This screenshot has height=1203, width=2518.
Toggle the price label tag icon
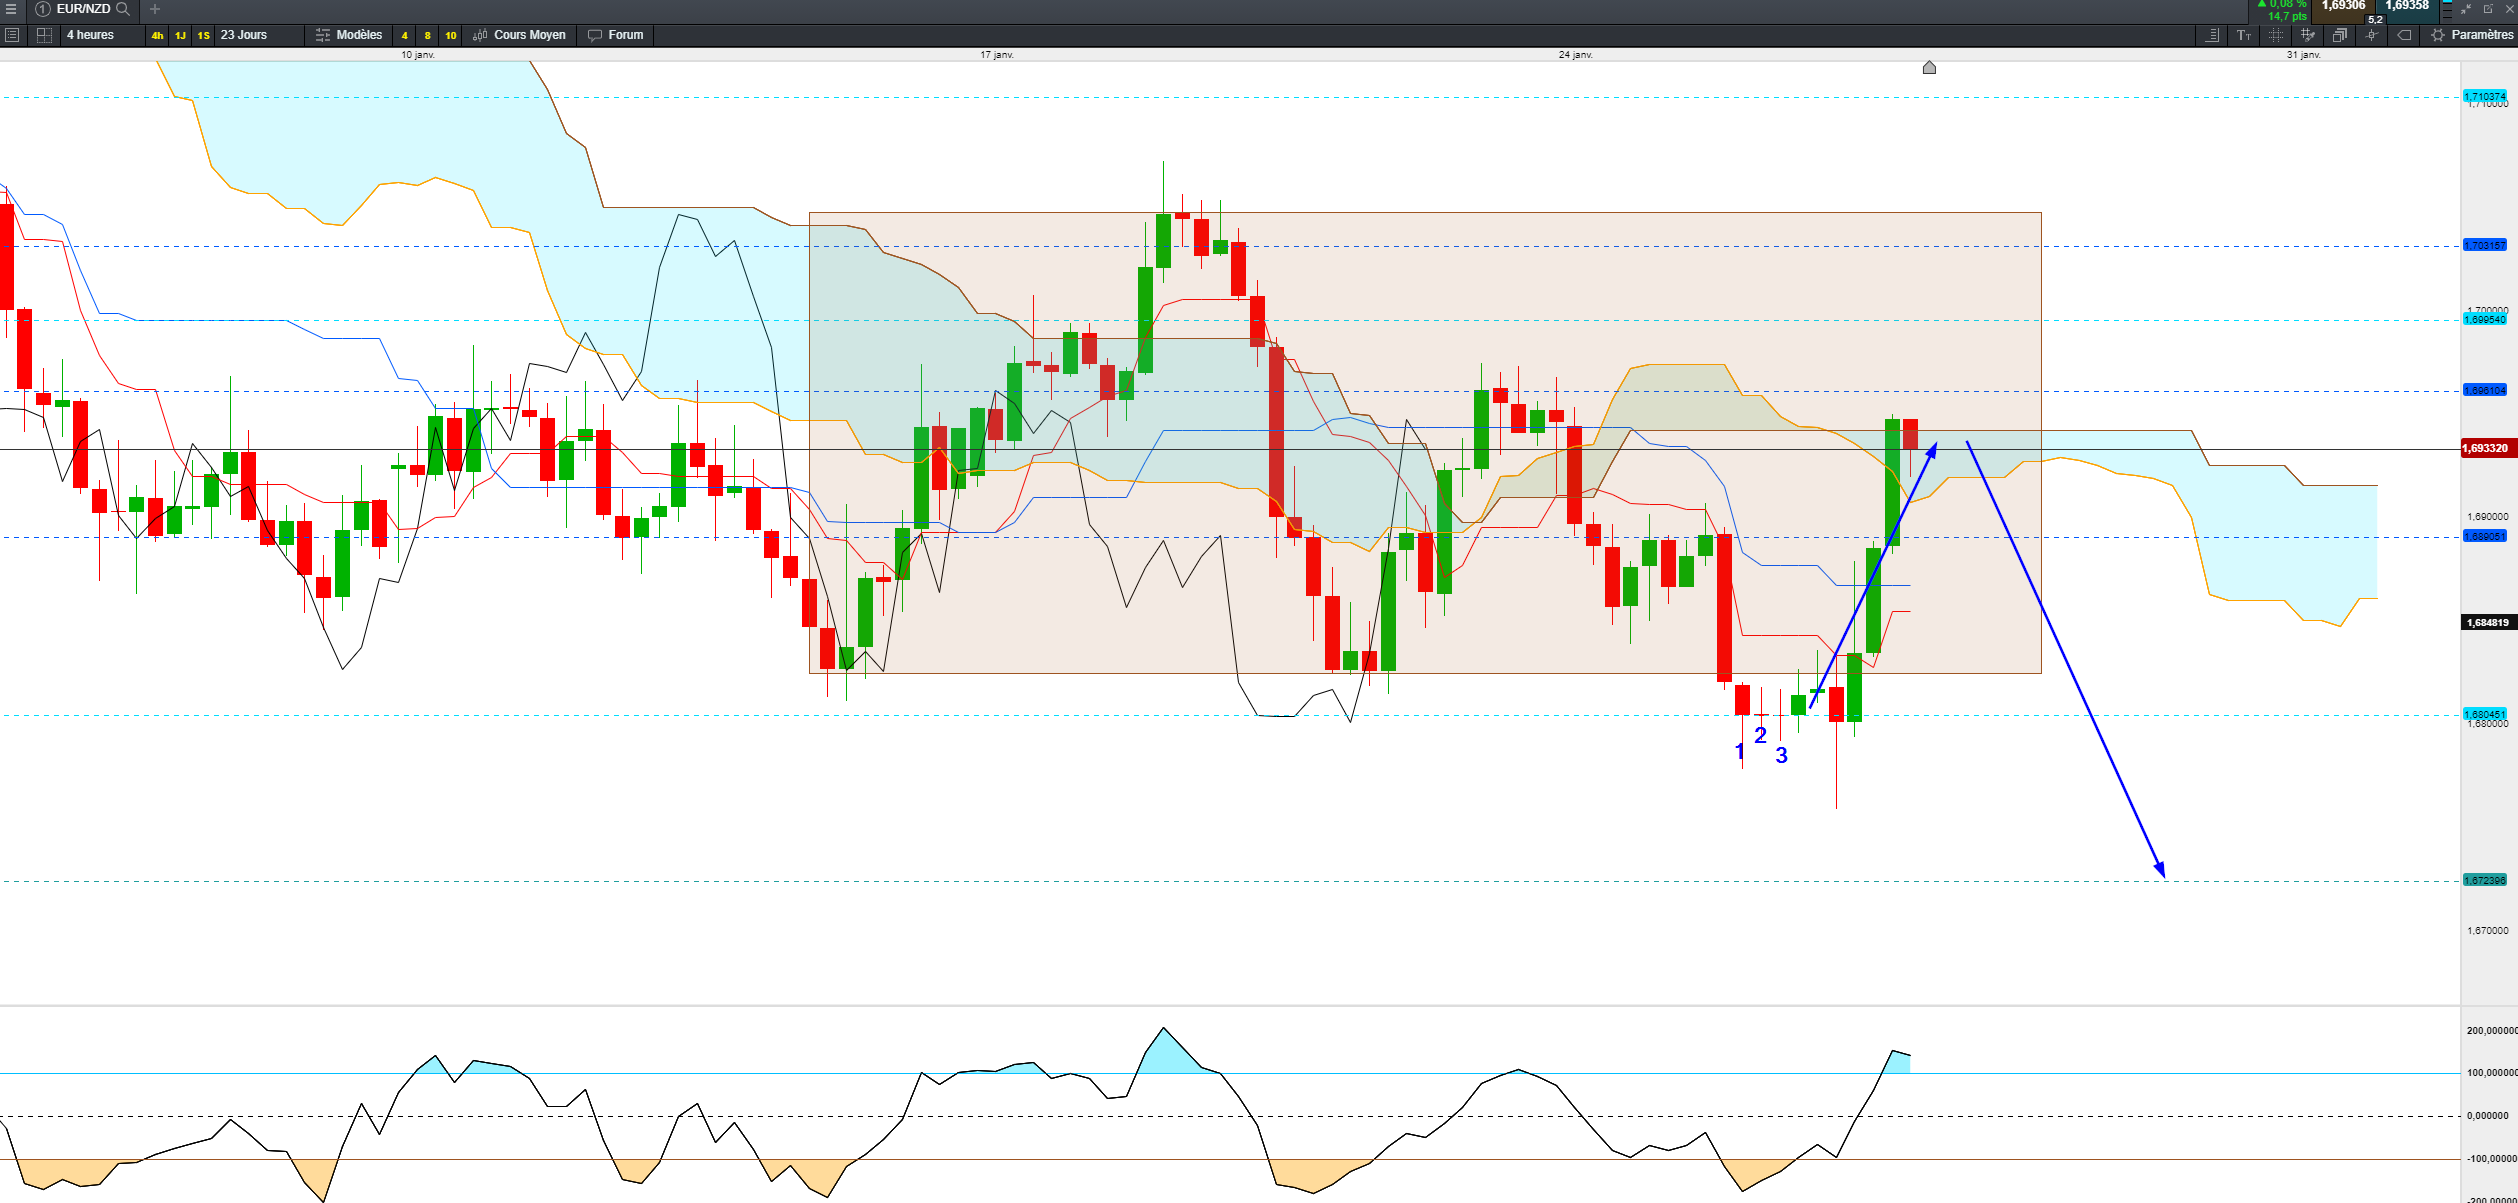(x=2405, y=35)
